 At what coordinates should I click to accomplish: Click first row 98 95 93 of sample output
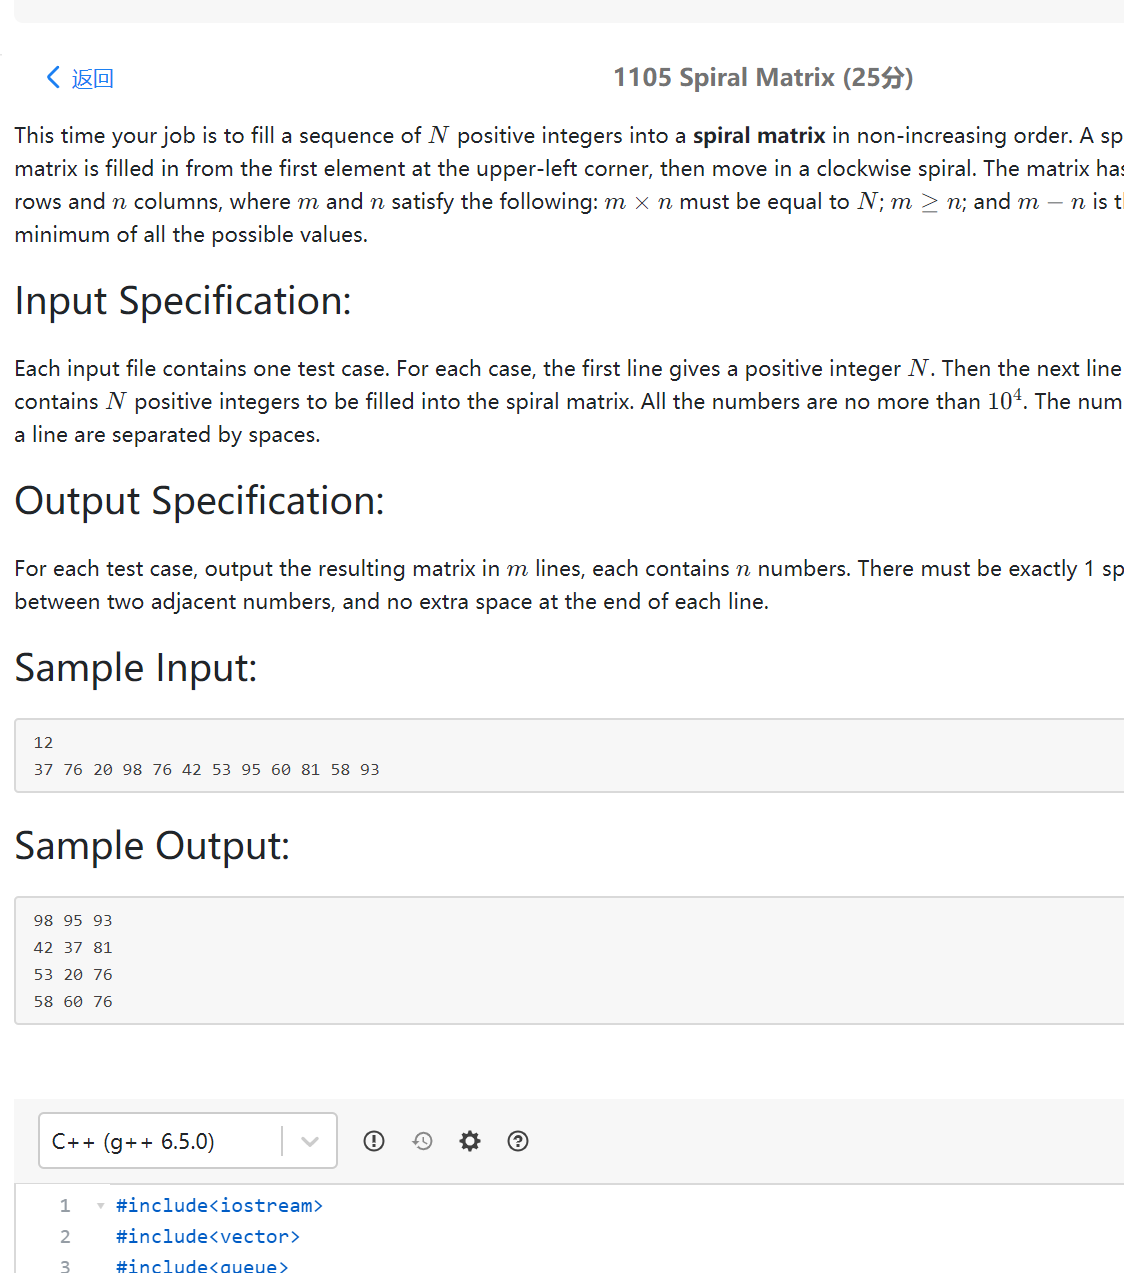[73, 920]
